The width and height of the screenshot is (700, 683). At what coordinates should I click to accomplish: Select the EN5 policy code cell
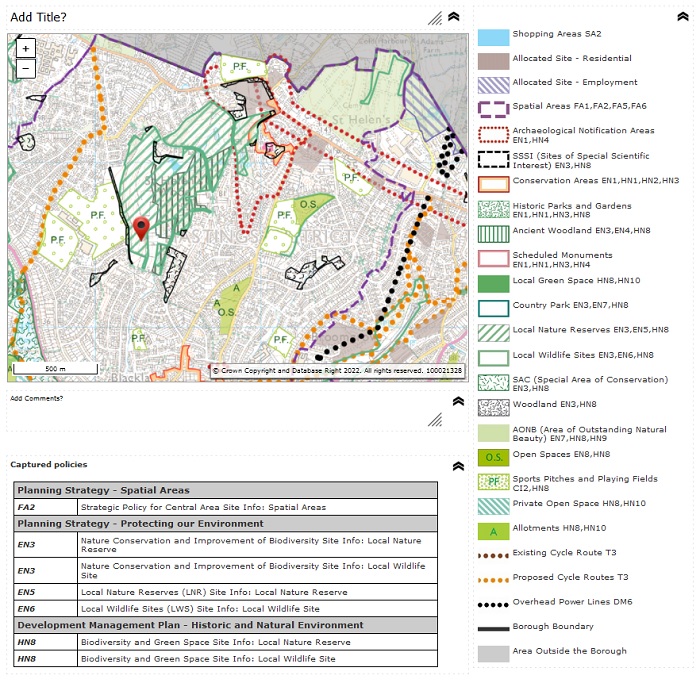[46, 592]
